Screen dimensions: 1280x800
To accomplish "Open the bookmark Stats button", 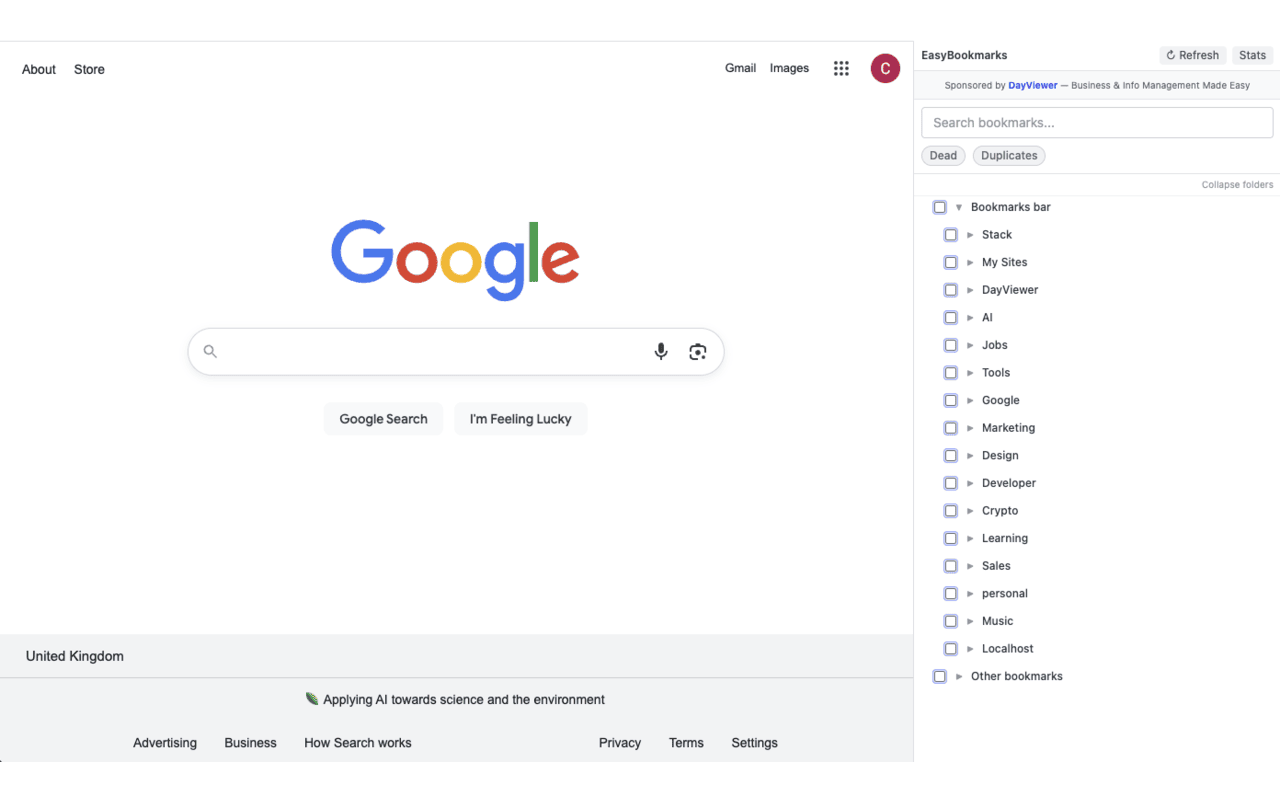I will 1252,55.
